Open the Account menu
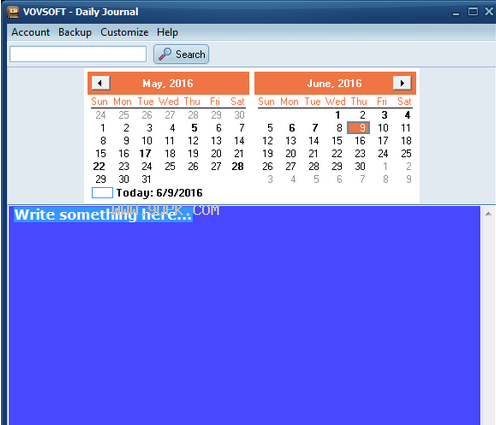The width and height of the screenshot is (496, 425). (x=30, y=32)
